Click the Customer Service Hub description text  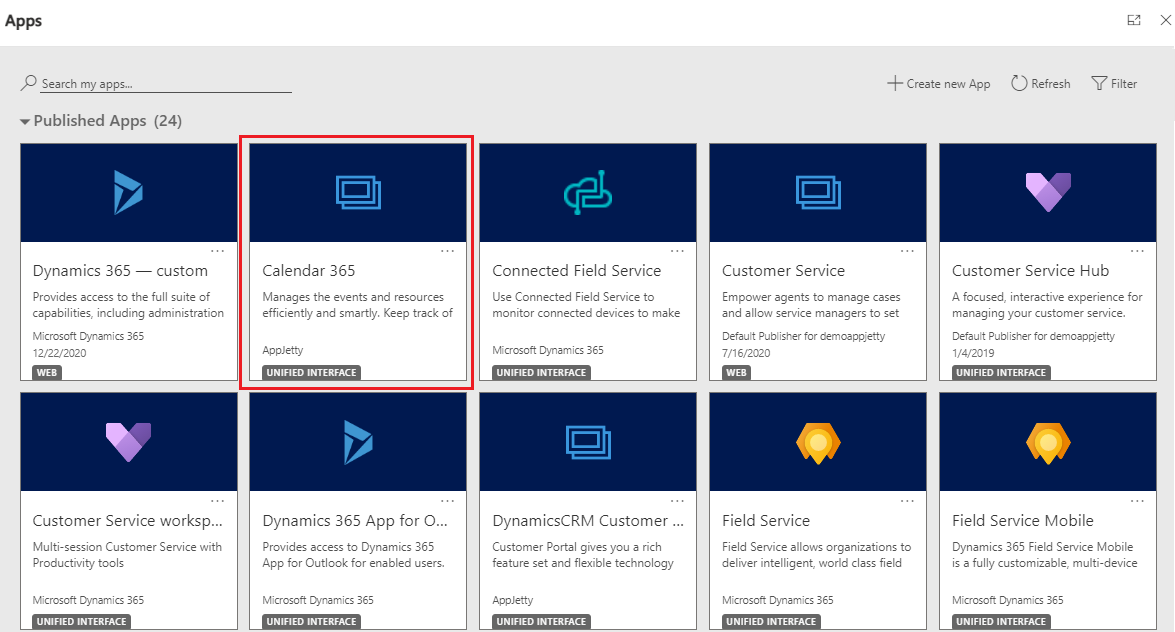pyautogui.click(x=1047, y=305)
